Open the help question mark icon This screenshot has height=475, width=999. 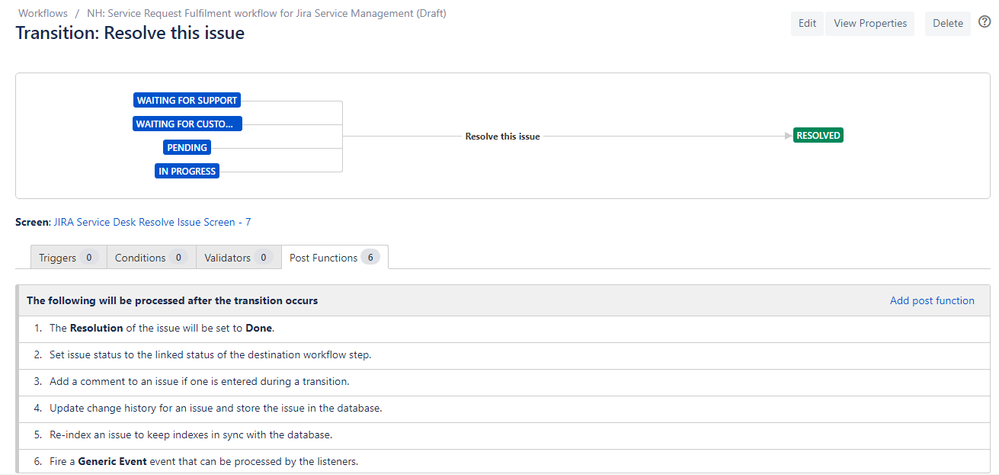point(984,22)
